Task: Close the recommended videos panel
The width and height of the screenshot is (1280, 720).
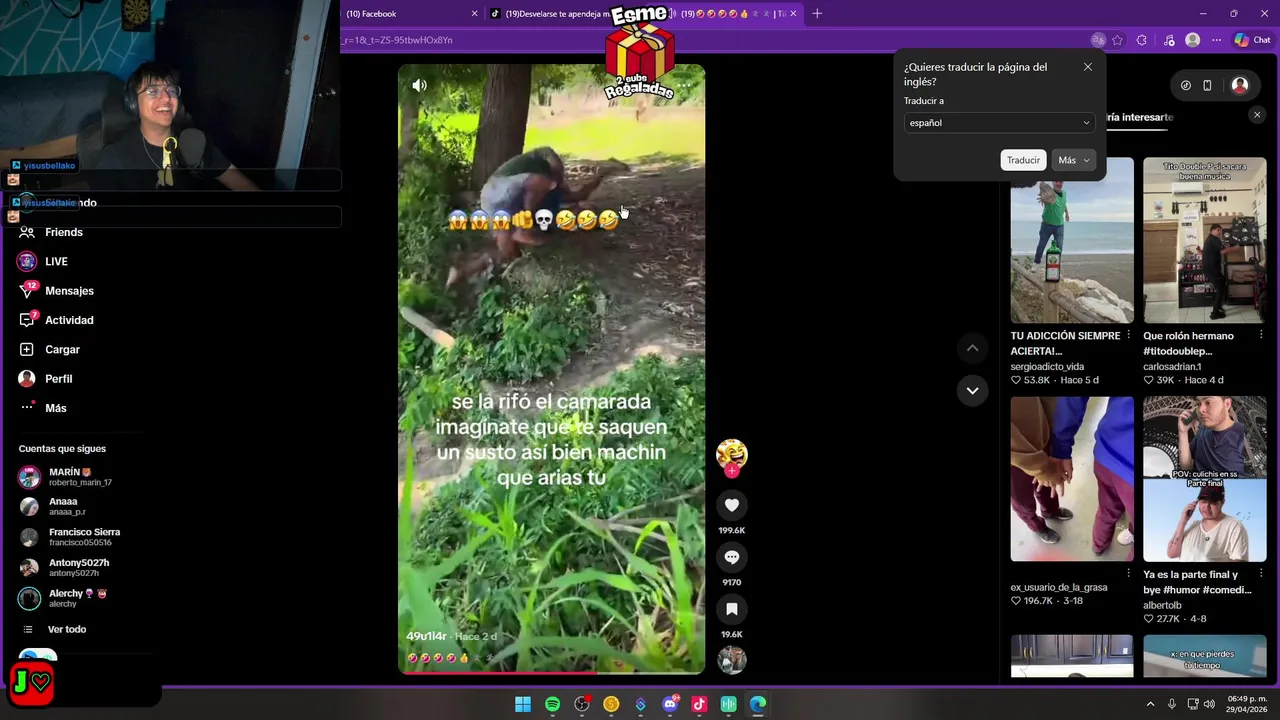Action: [1258, 115]
